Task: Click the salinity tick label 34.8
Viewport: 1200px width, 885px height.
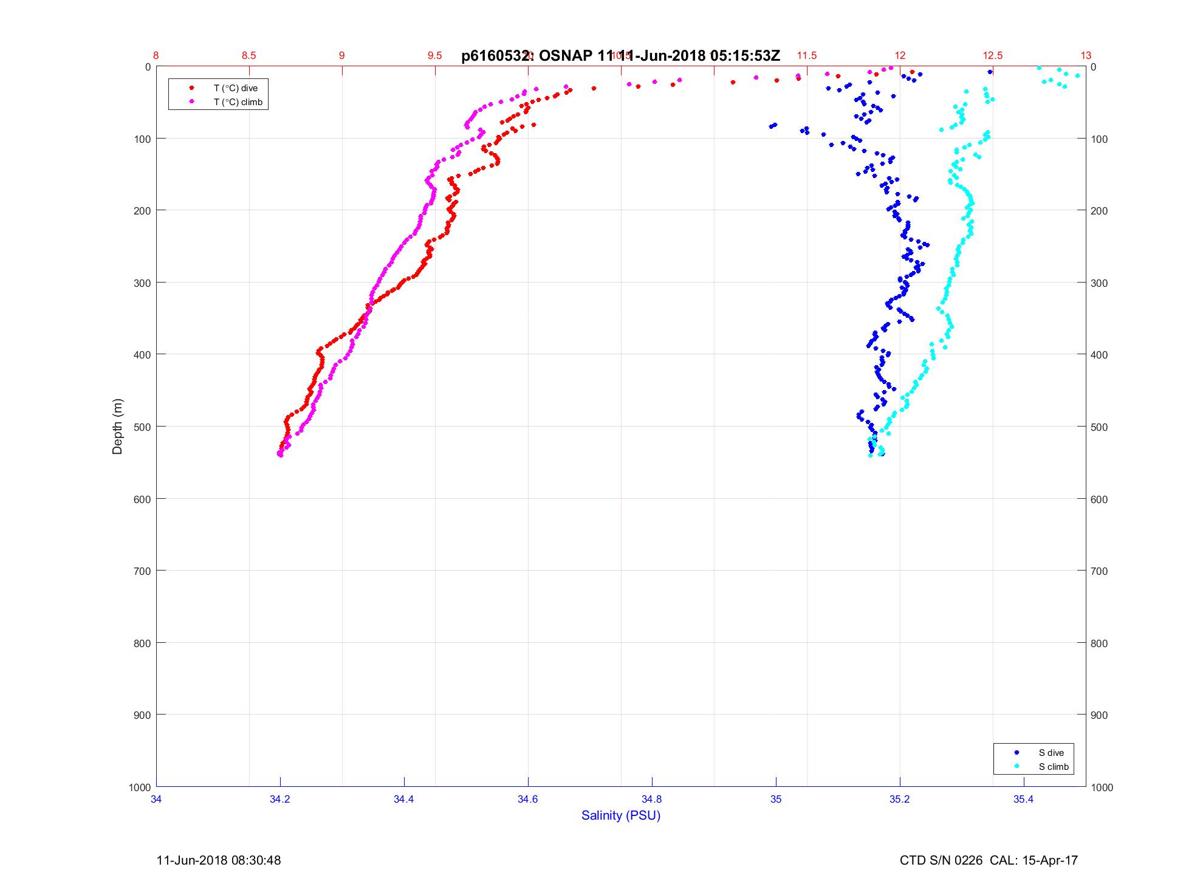Action: pyautogui.click(x=652, y=799)
